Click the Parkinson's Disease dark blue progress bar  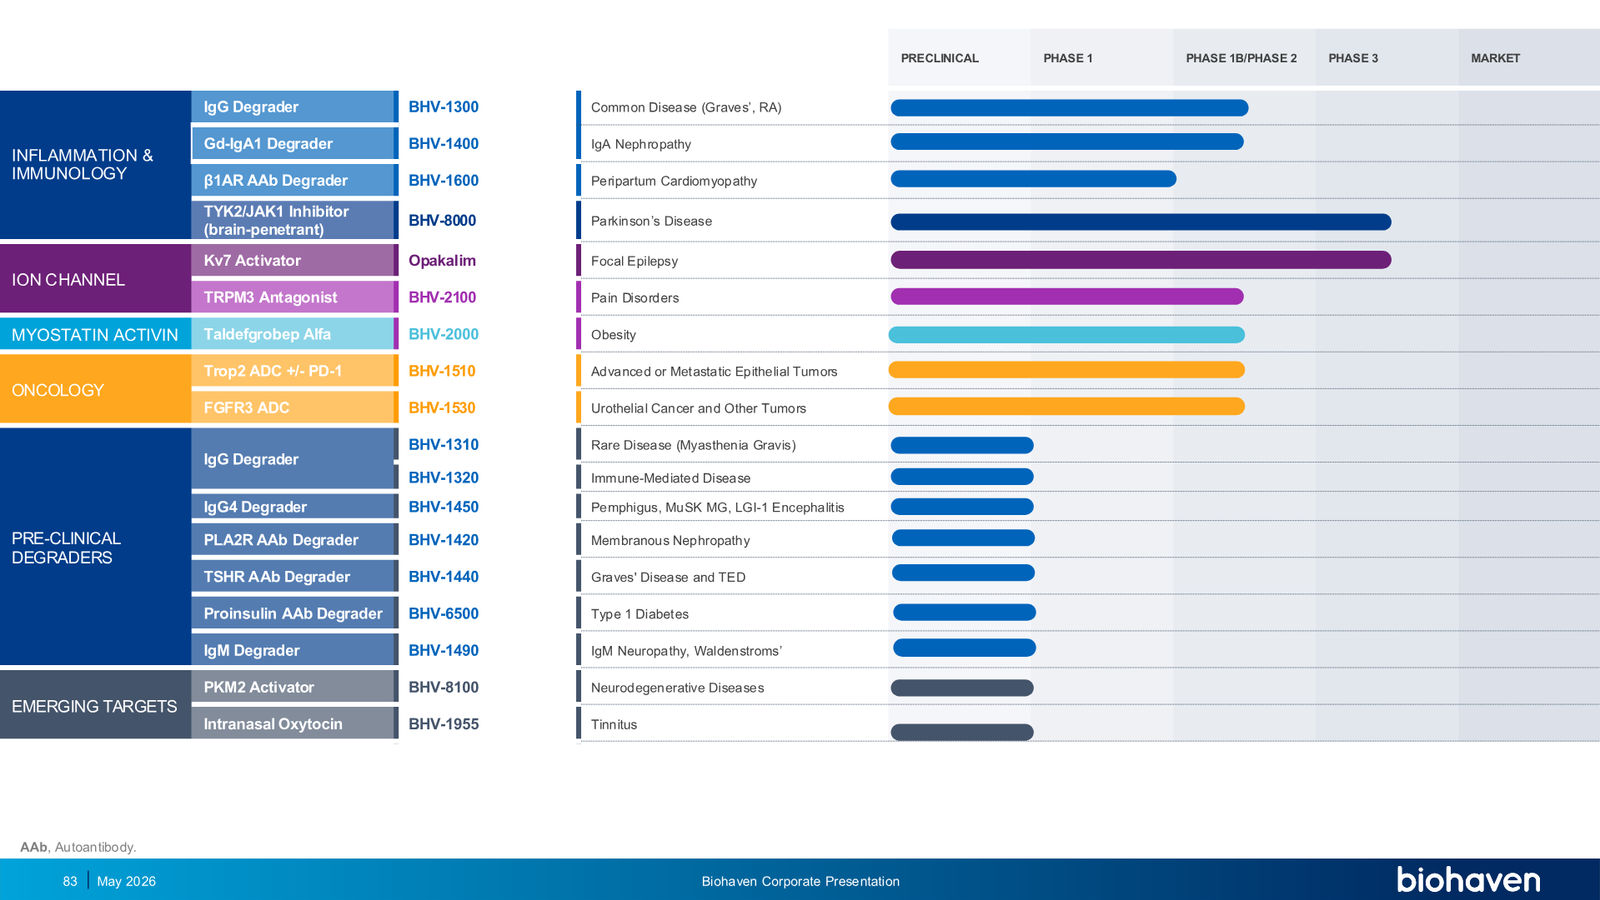1141,222
